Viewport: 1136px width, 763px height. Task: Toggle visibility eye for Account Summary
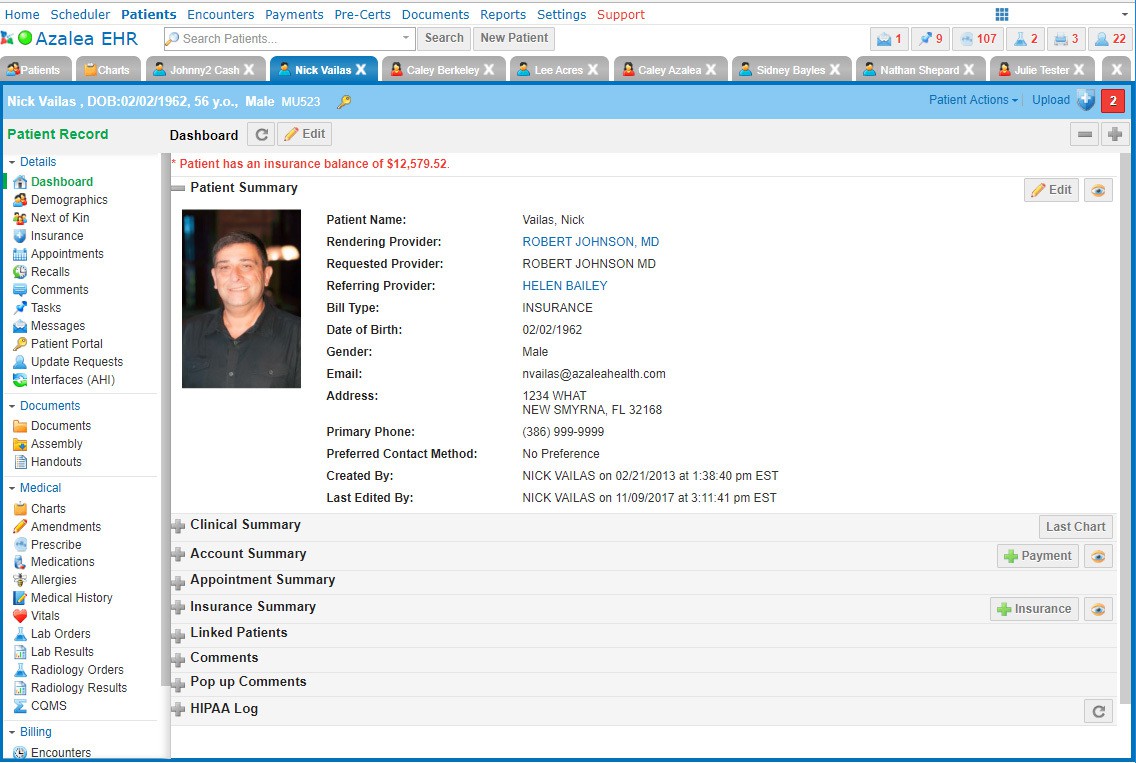[1098, 556]
